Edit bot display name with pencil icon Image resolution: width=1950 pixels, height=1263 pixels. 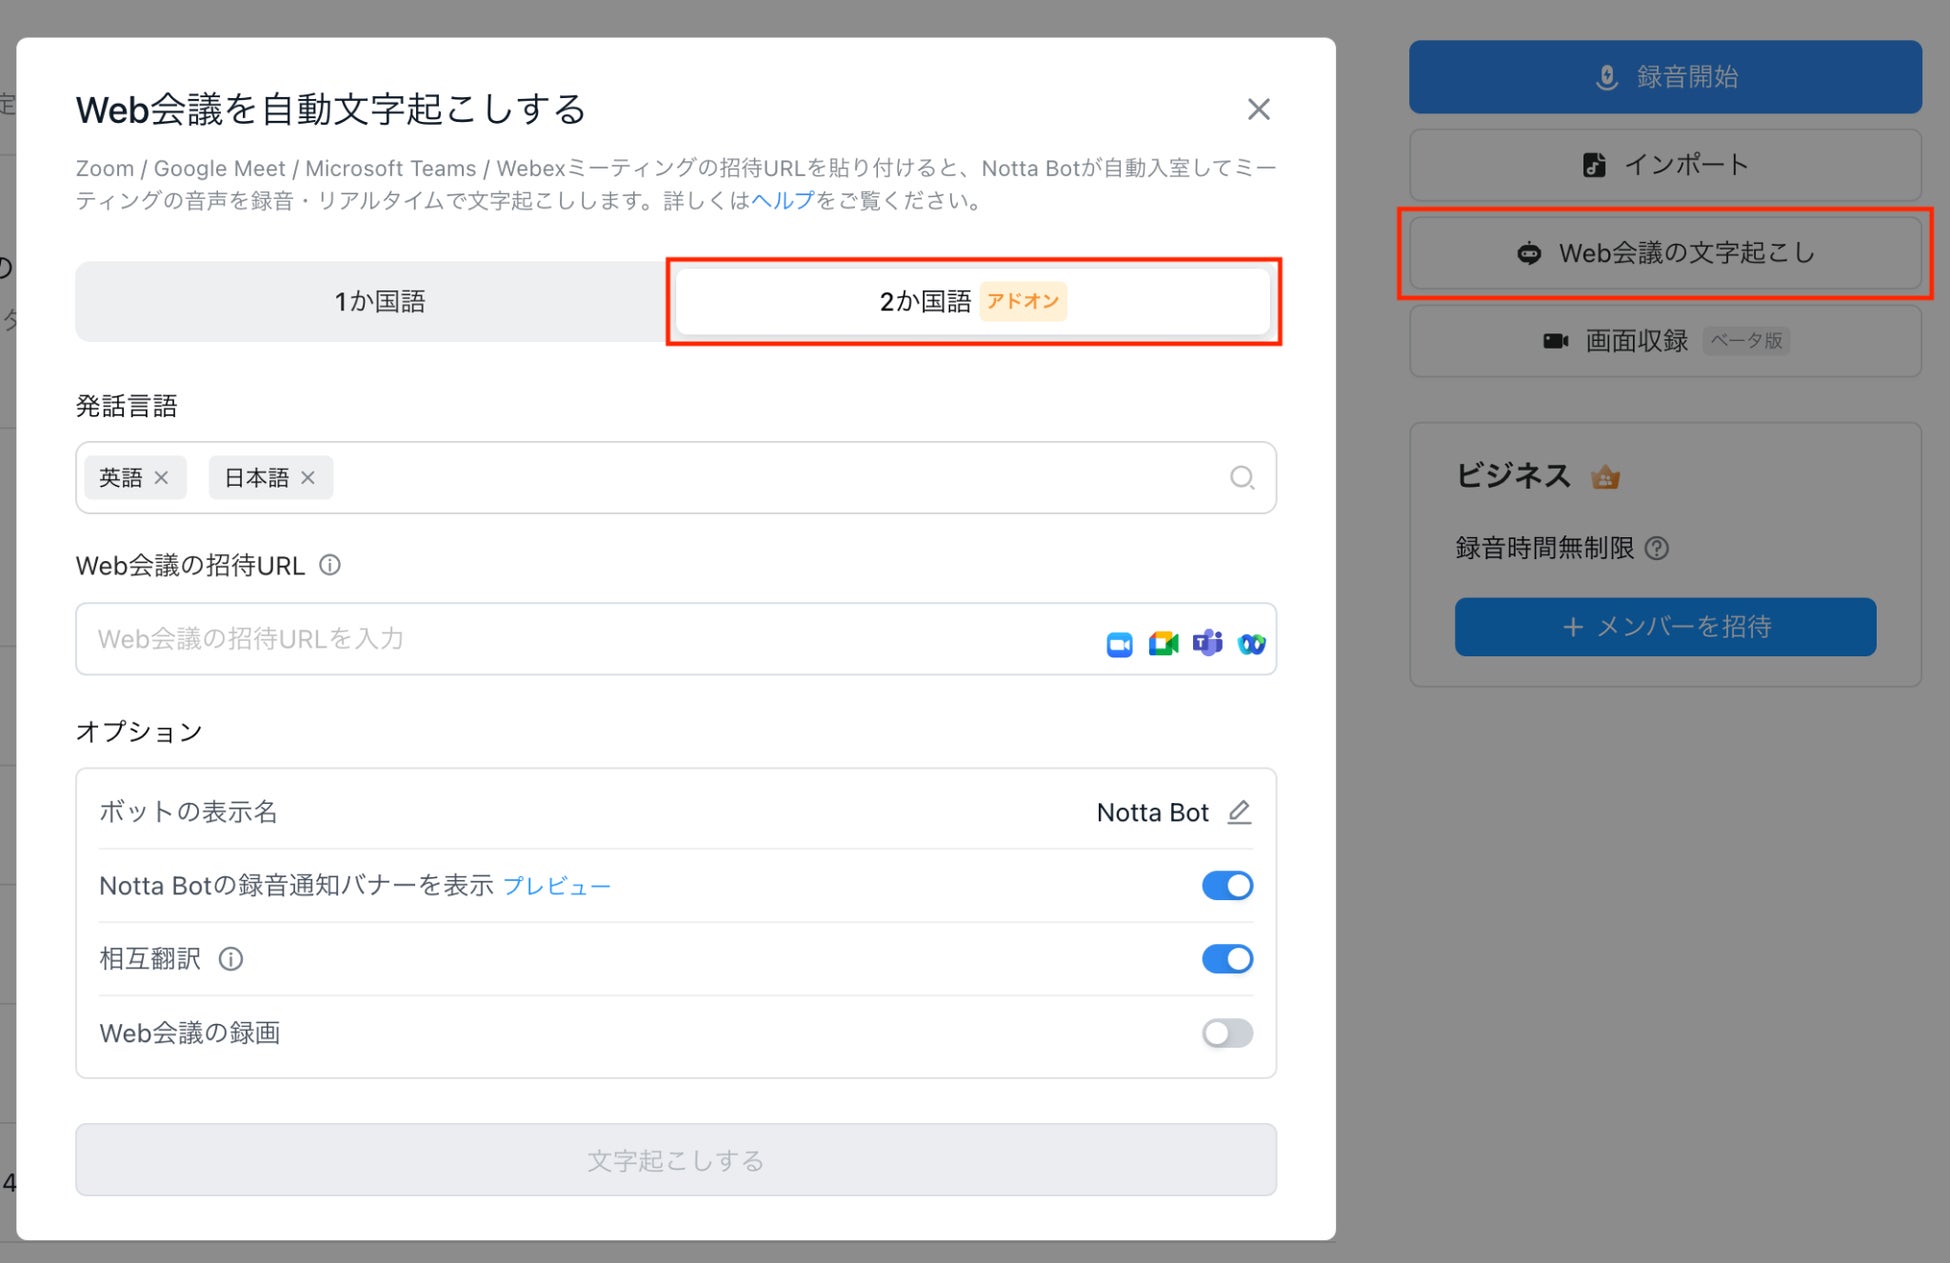pyautogui.click(x=1239, y=812)
